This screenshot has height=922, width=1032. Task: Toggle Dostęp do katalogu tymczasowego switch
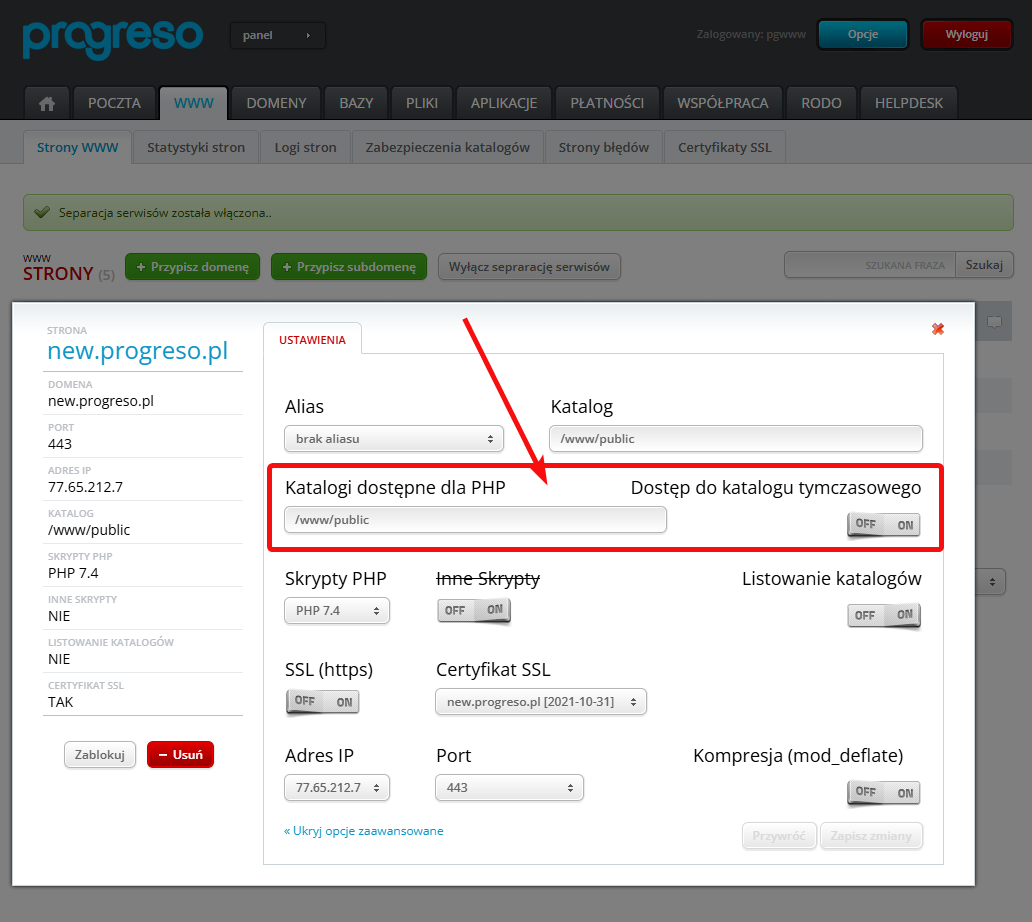pos(884,525)
